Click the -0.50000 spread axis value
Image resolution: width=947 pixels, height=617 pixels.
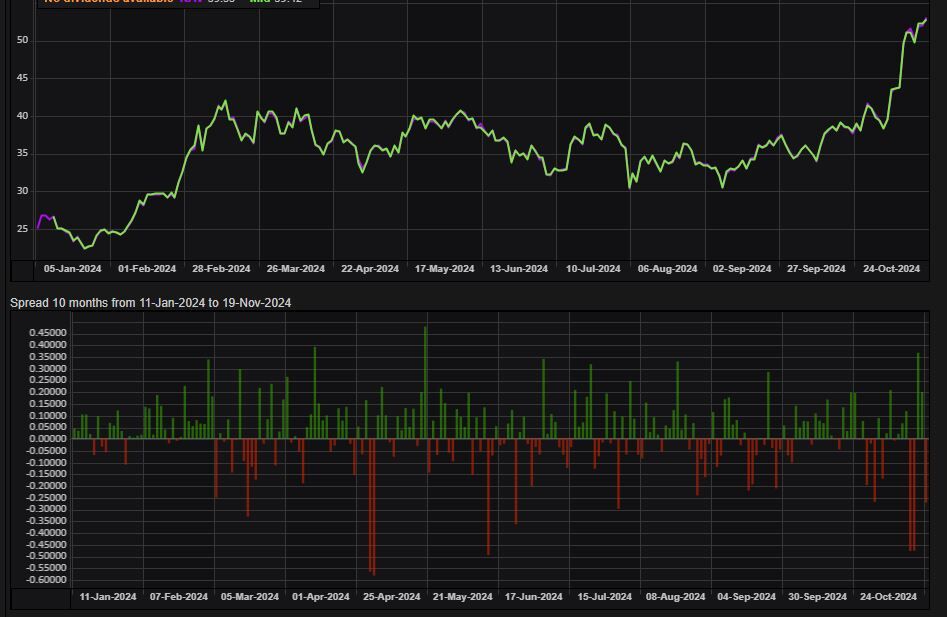pos(46,556)
